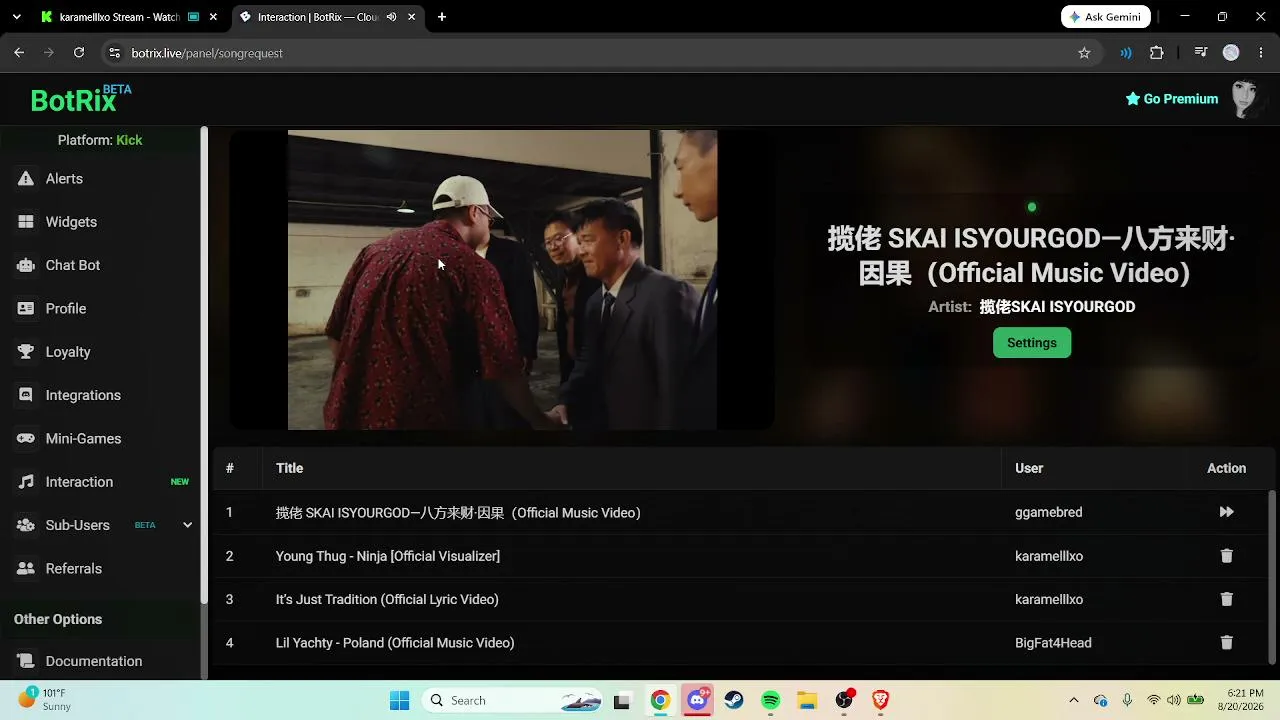
Task: Click the song video player thumbnail
Action: point(502,280)
